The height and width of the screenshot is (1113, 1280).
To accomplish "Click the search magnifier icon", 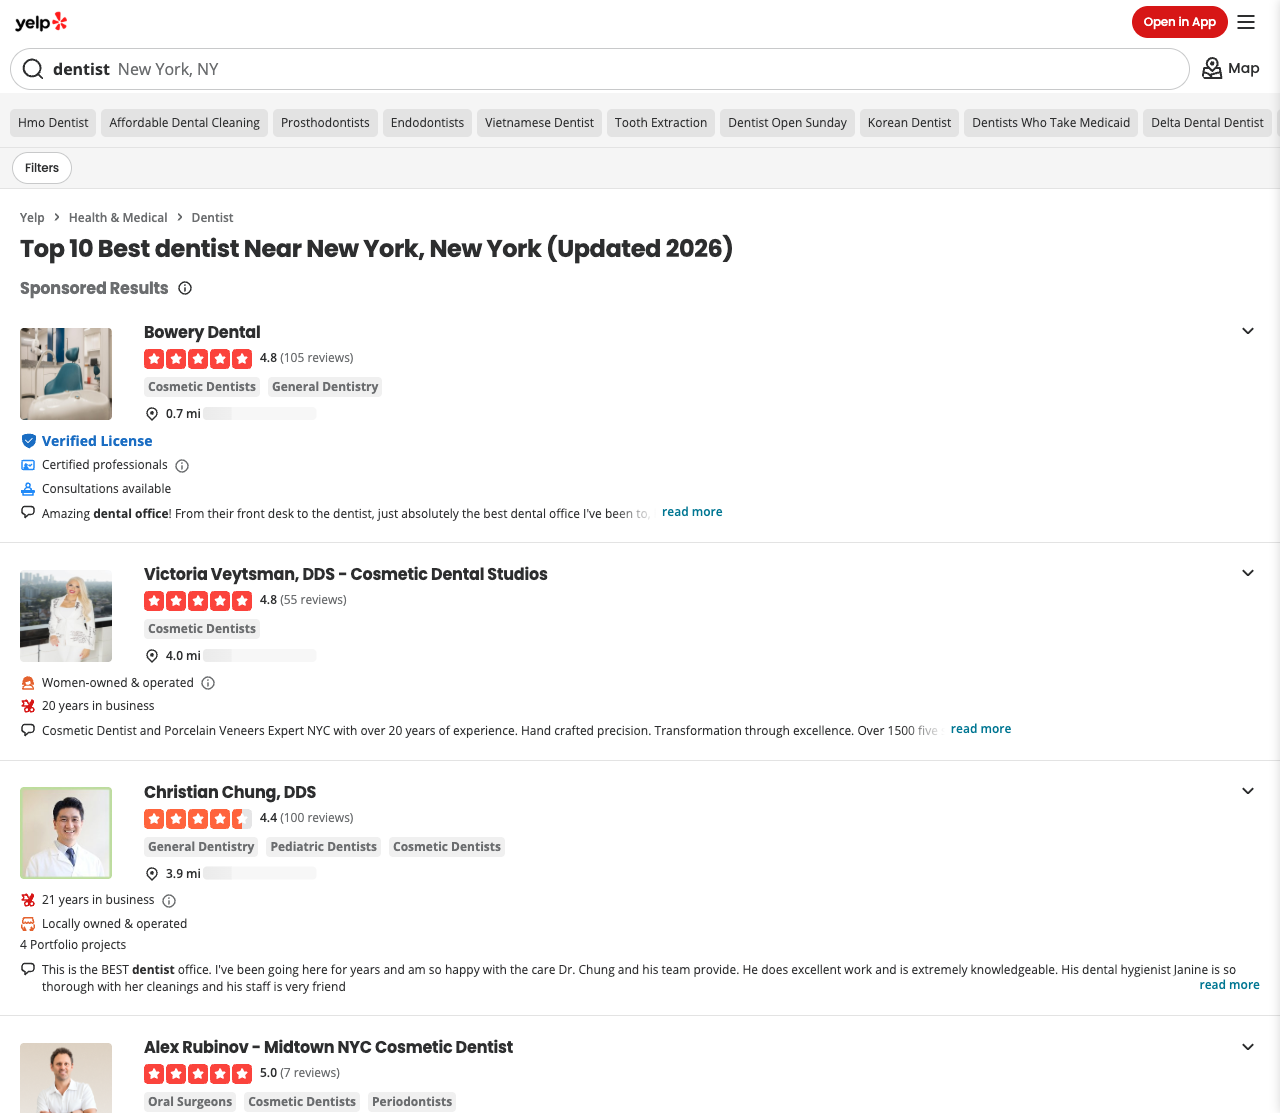I will click(x=33, y=69).
